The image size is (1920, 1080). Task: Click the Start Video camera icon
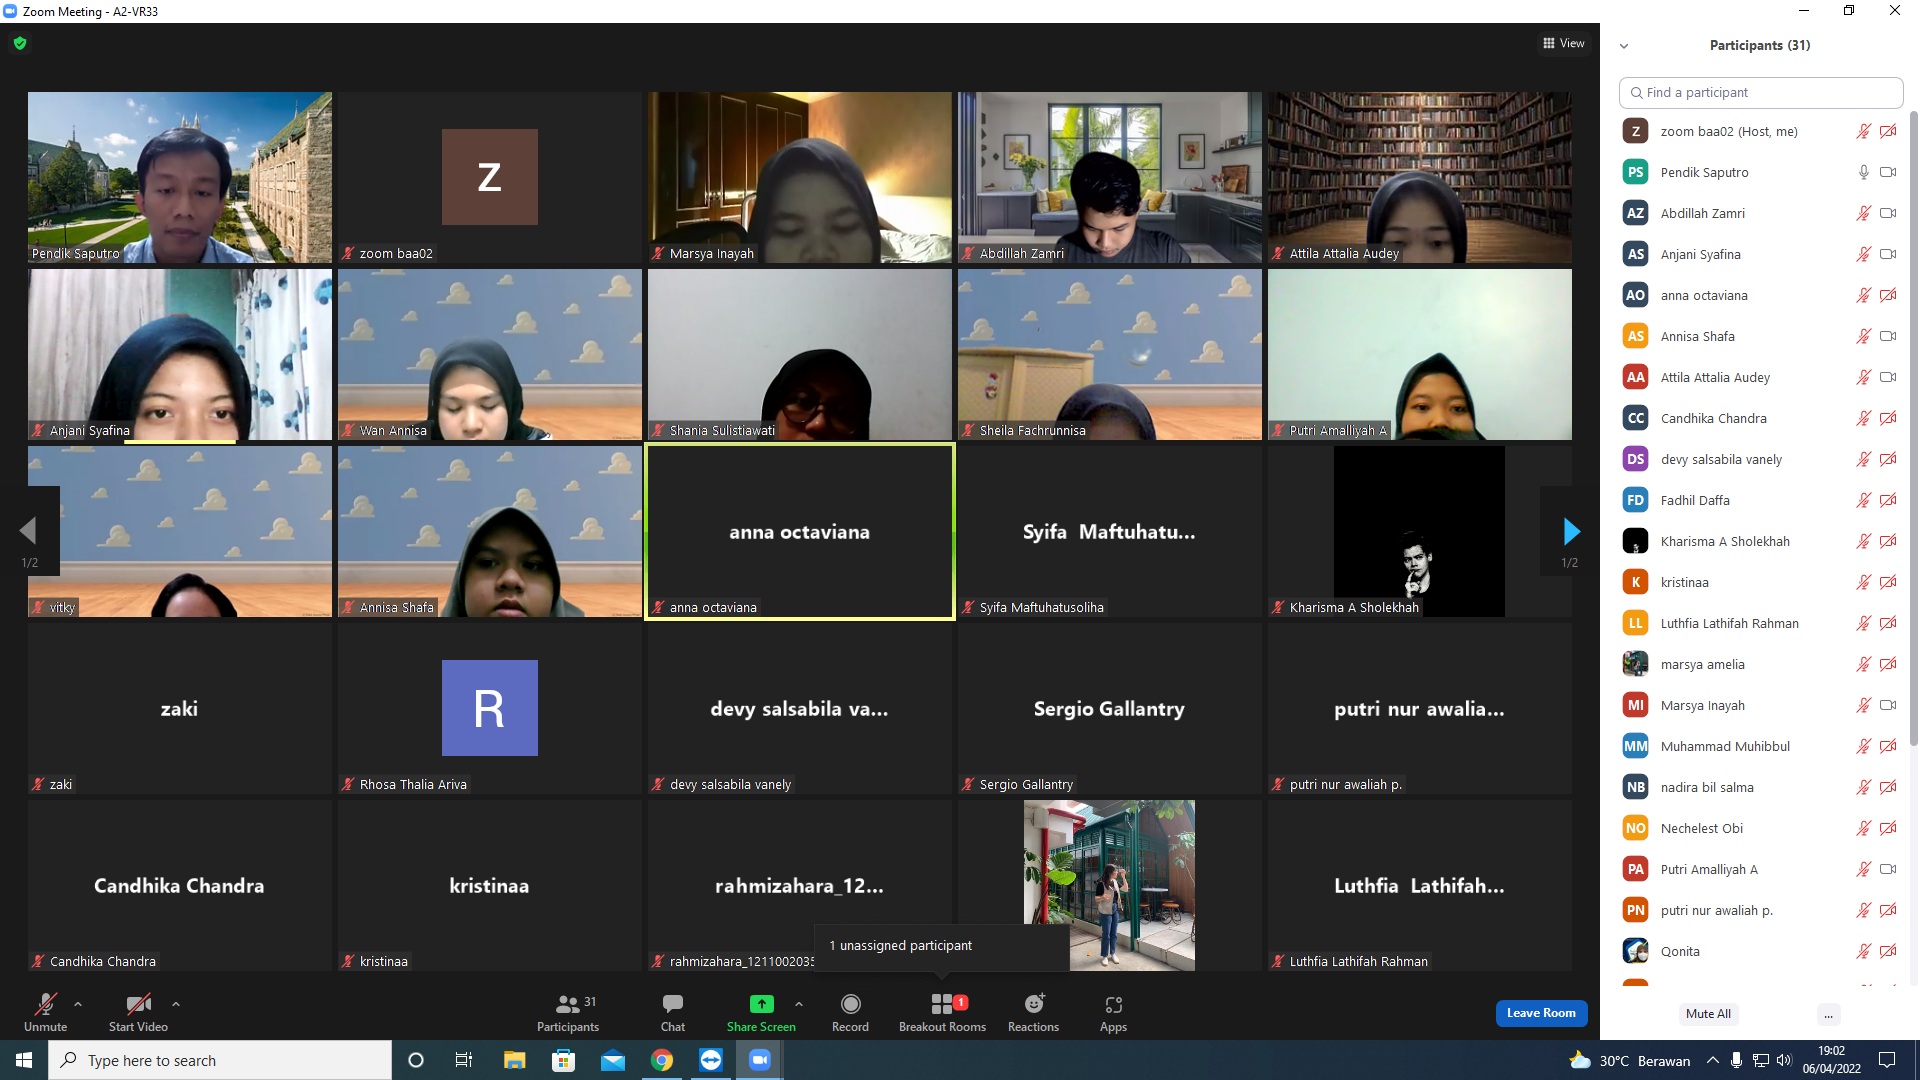tap(138, 1004)
